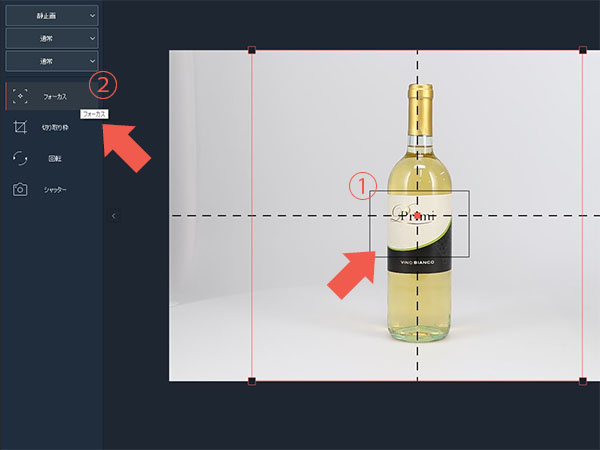This screenshot has width=600, height=450.
Task: Expand the lowest 通常 dropdown
Action: (x=52, y=61)
